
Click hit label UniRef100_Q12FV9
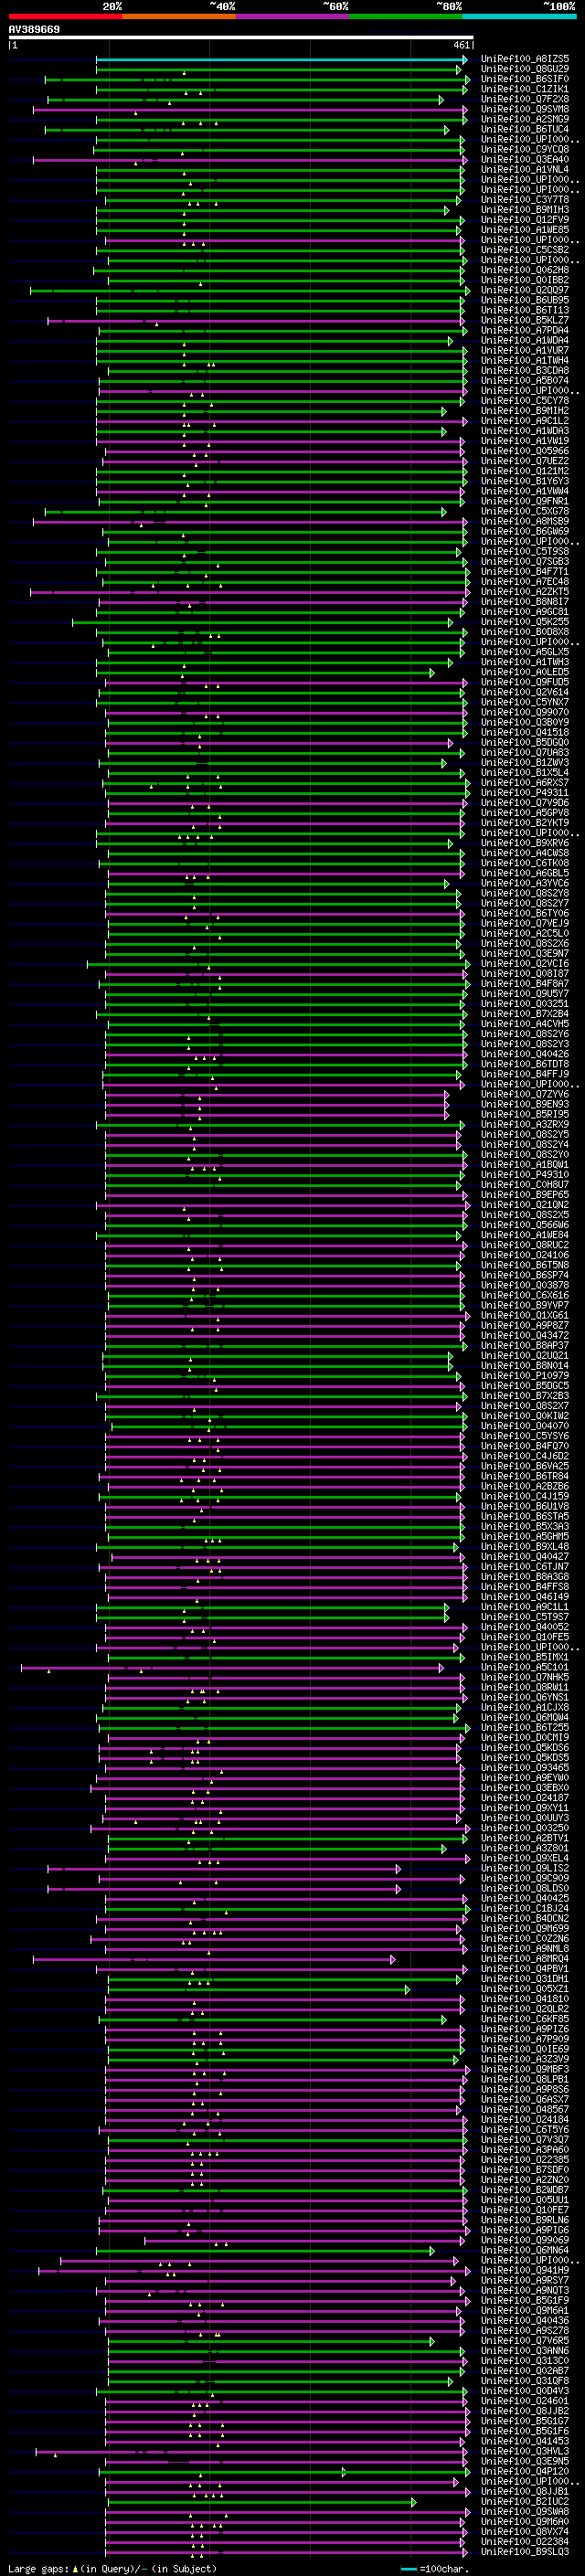(525, 220)
